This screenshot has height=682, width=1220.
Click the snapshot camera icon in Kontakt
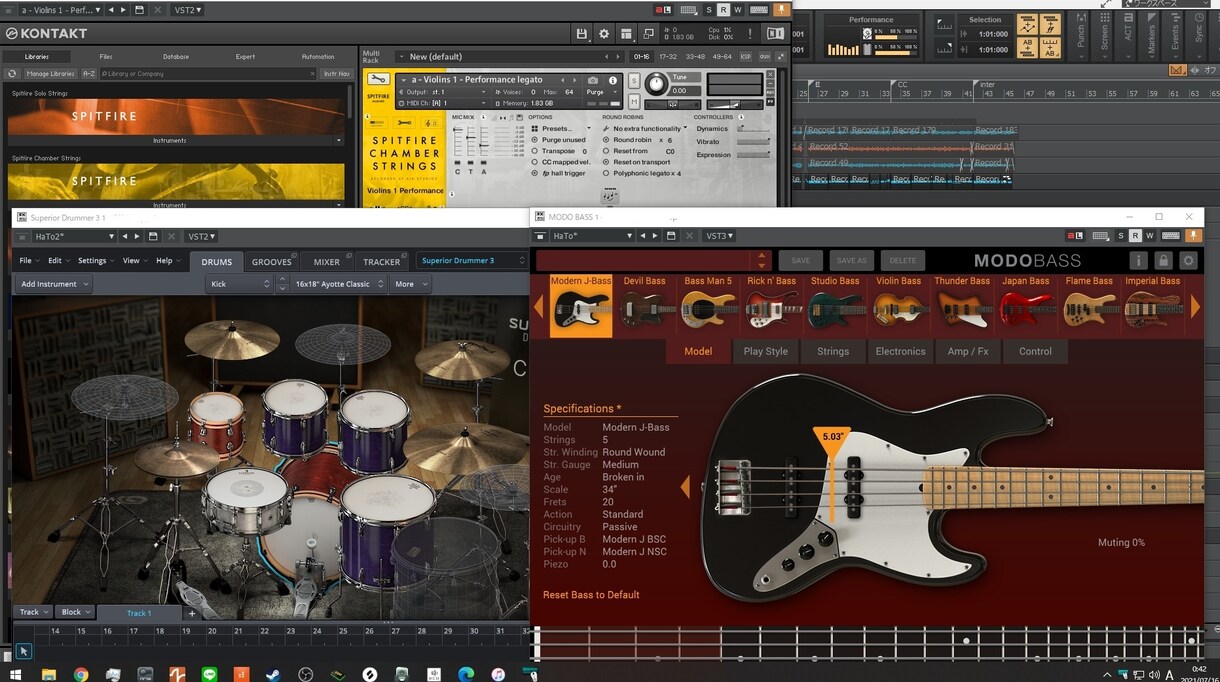click(593, 79)
